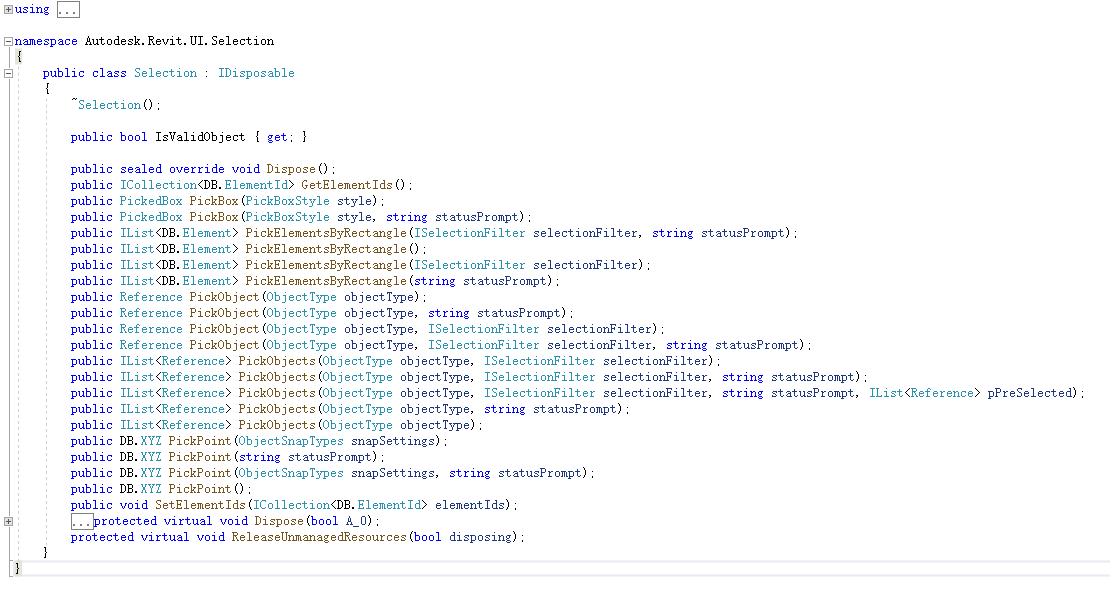Collapse the Autodesk.Revit.UI.Selection namespace block
This screenshot has width=1110, height=590.
pyautogui.click(x=8, y=41)
